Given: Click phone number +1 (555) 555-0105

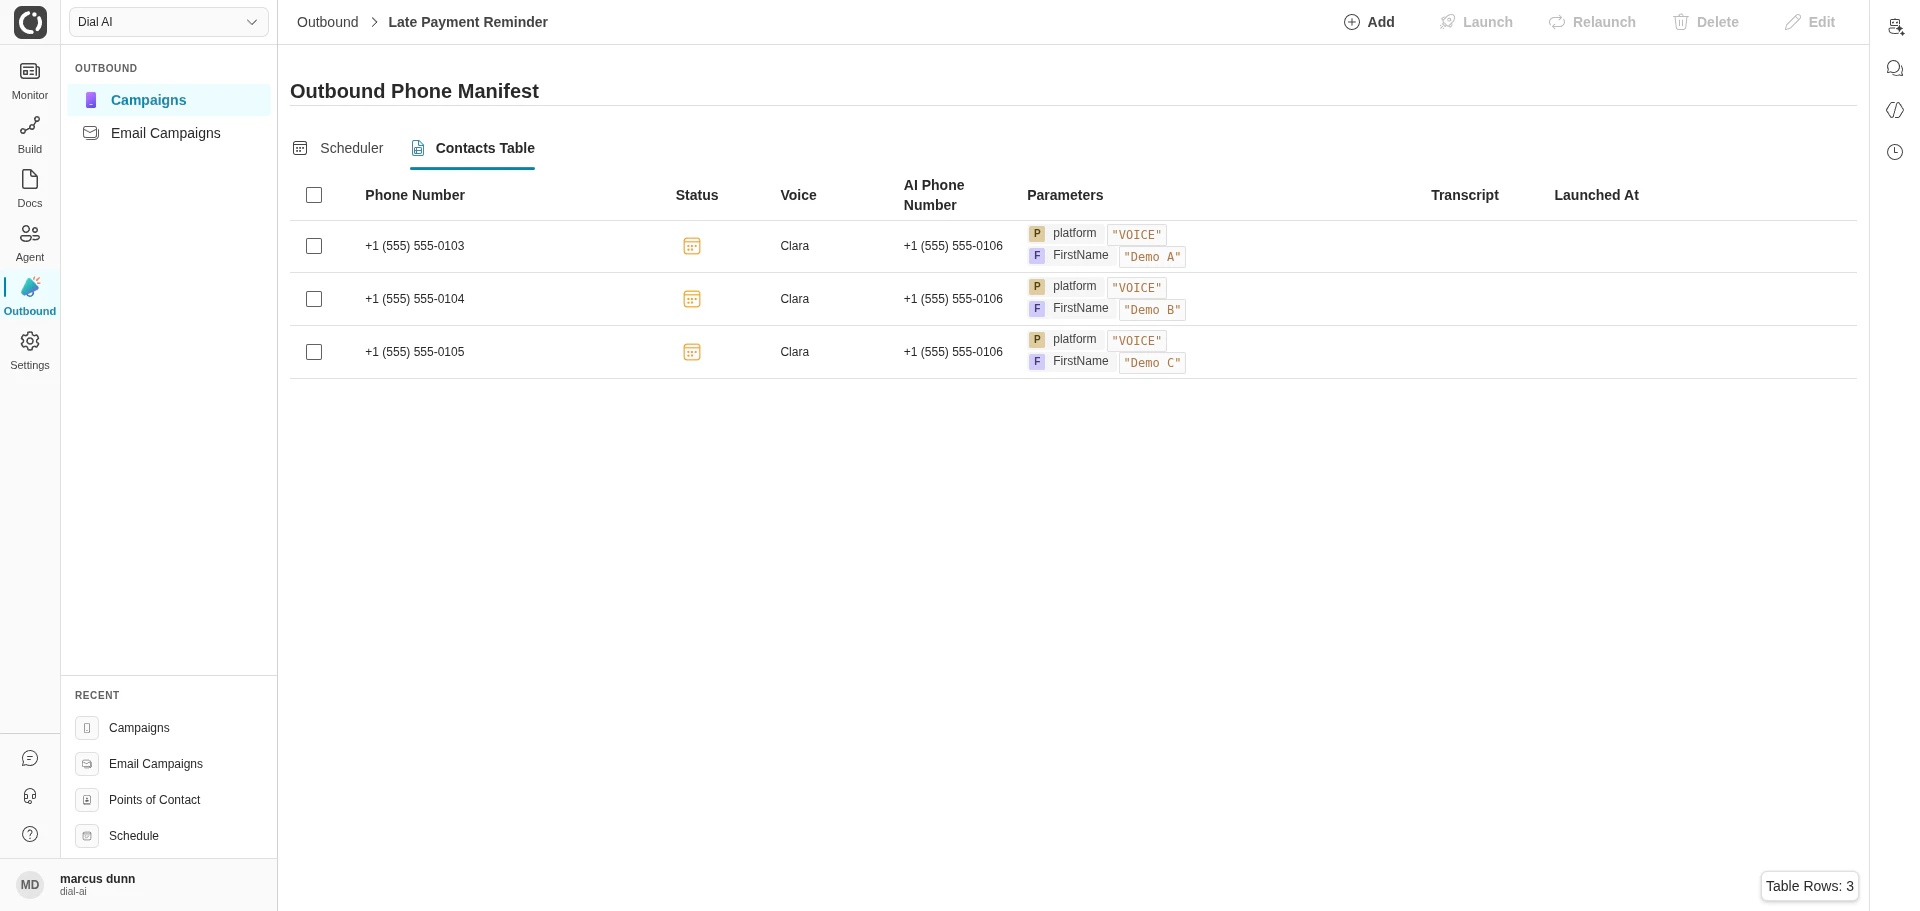Looking at the screenshot, I should coord(414,352).
